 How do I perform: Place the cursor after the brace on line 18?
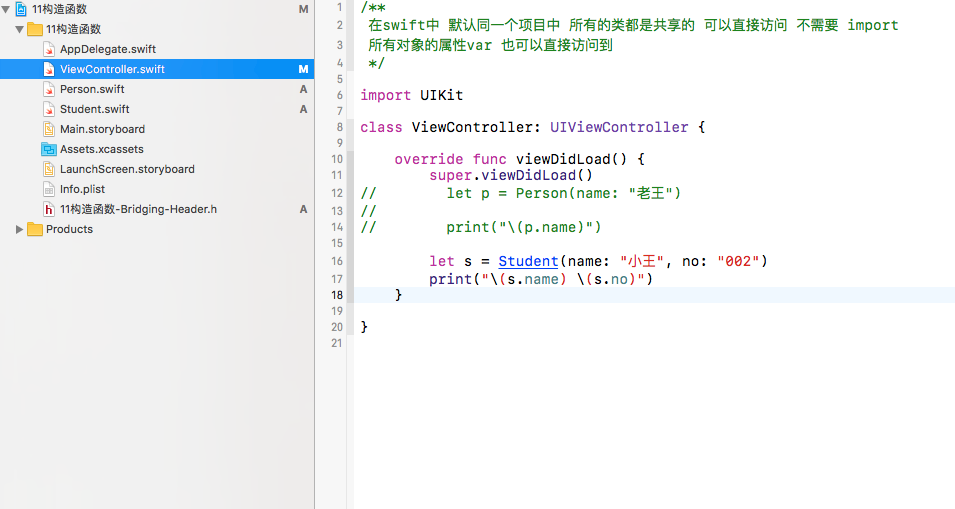click(x=404, y=295)
